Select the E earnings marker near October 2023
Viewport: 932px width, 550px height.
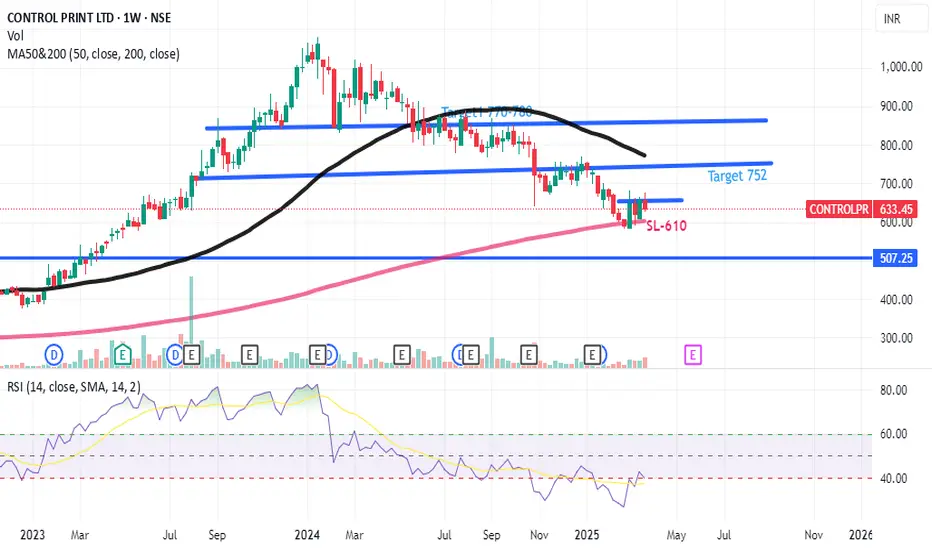tap(250, 356)
